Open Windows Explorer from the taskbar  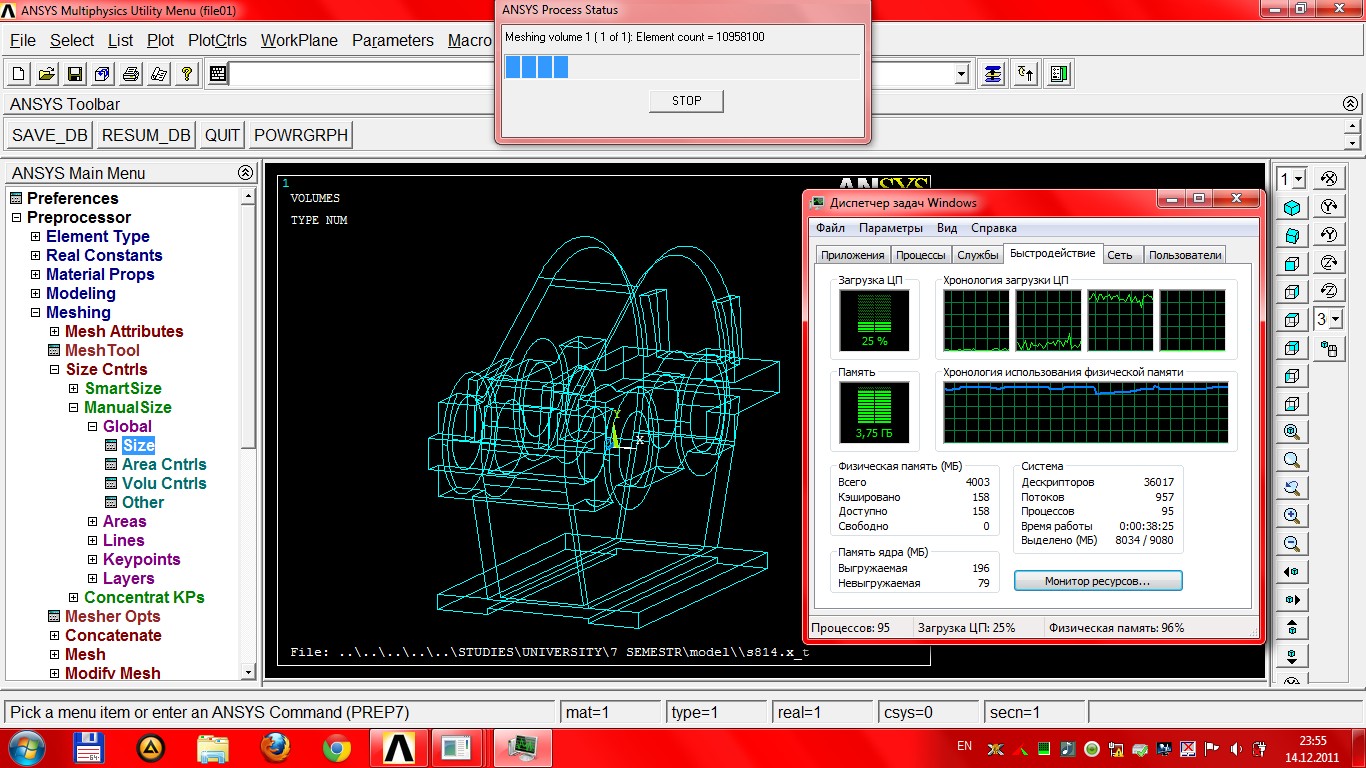pos(213,748)
